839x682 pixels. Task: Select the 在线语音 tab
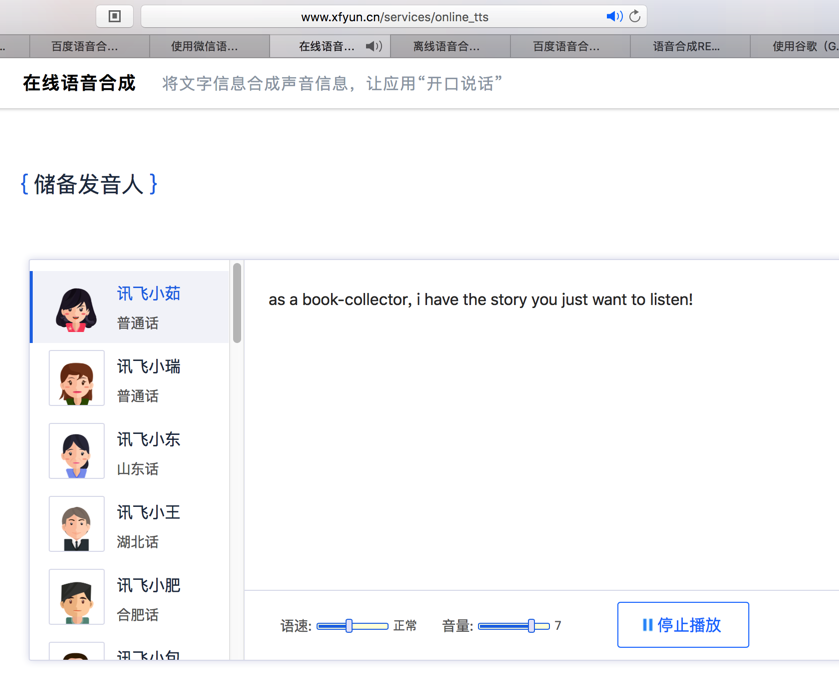pos(330,47)
